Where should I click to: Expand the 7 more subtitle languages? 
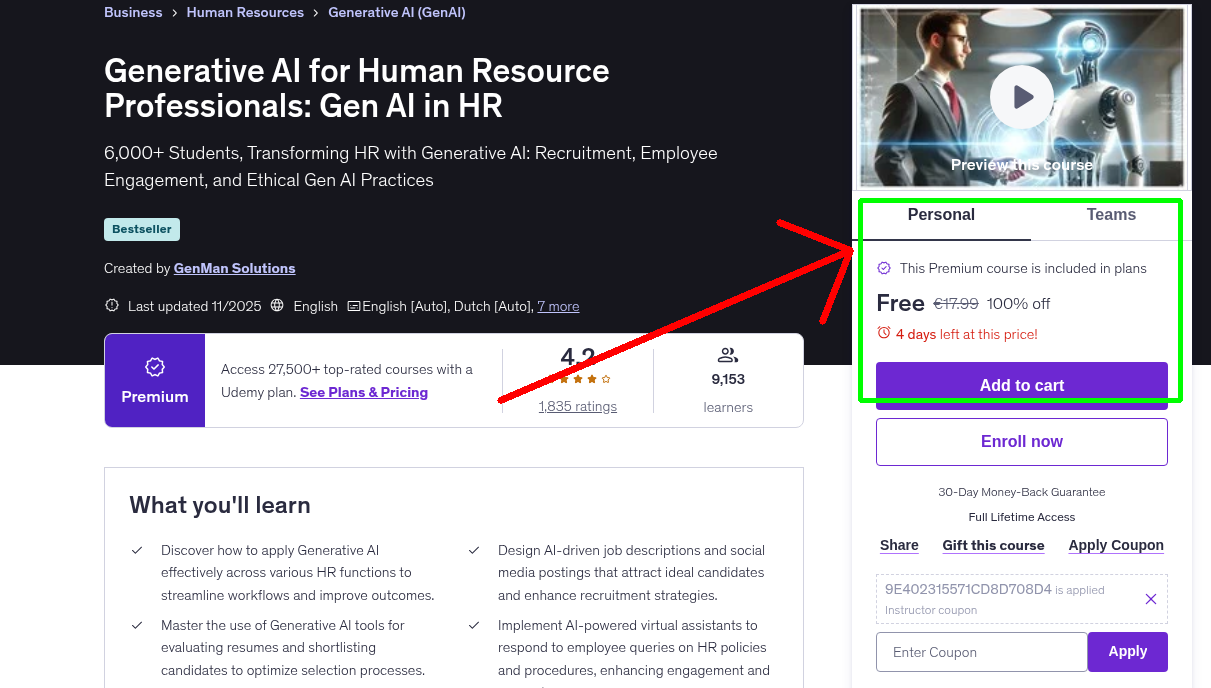coord(558,305)
